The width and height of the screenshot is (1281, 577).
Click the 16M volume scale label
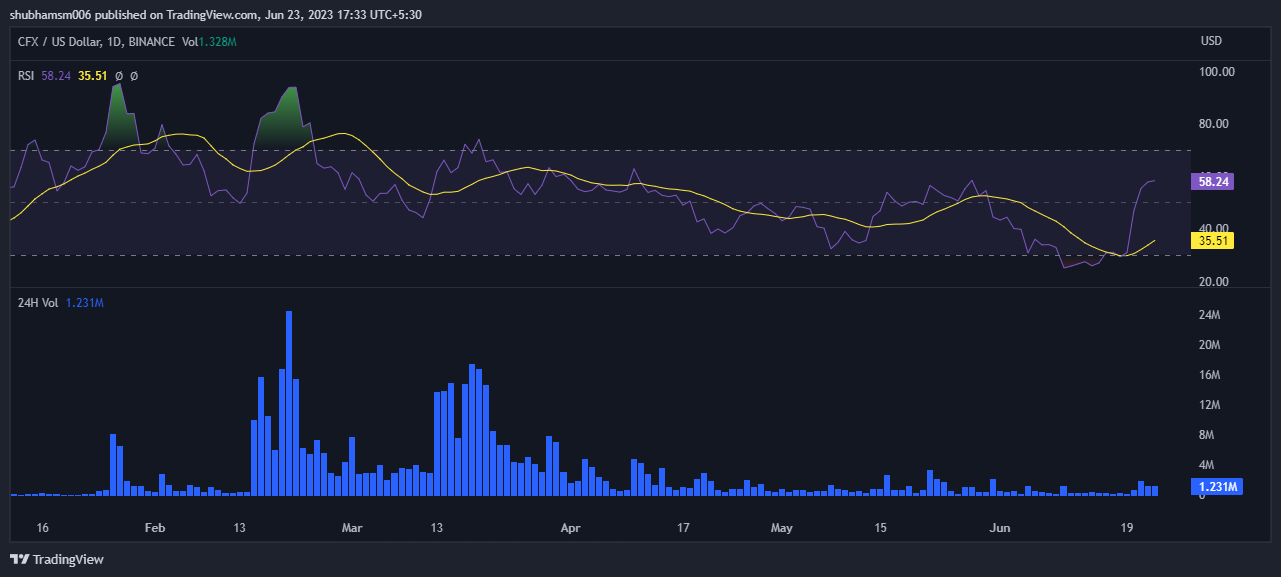coord(1210,376)
